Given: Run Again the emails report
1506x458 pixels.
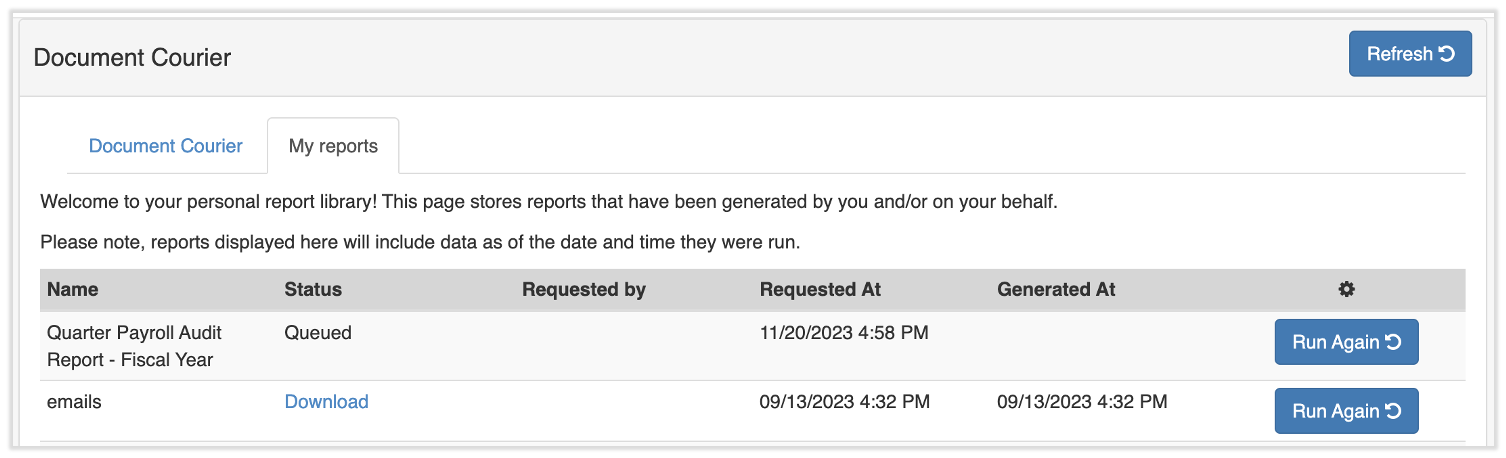Looking at the screenshot, I should click(1346, 411).
